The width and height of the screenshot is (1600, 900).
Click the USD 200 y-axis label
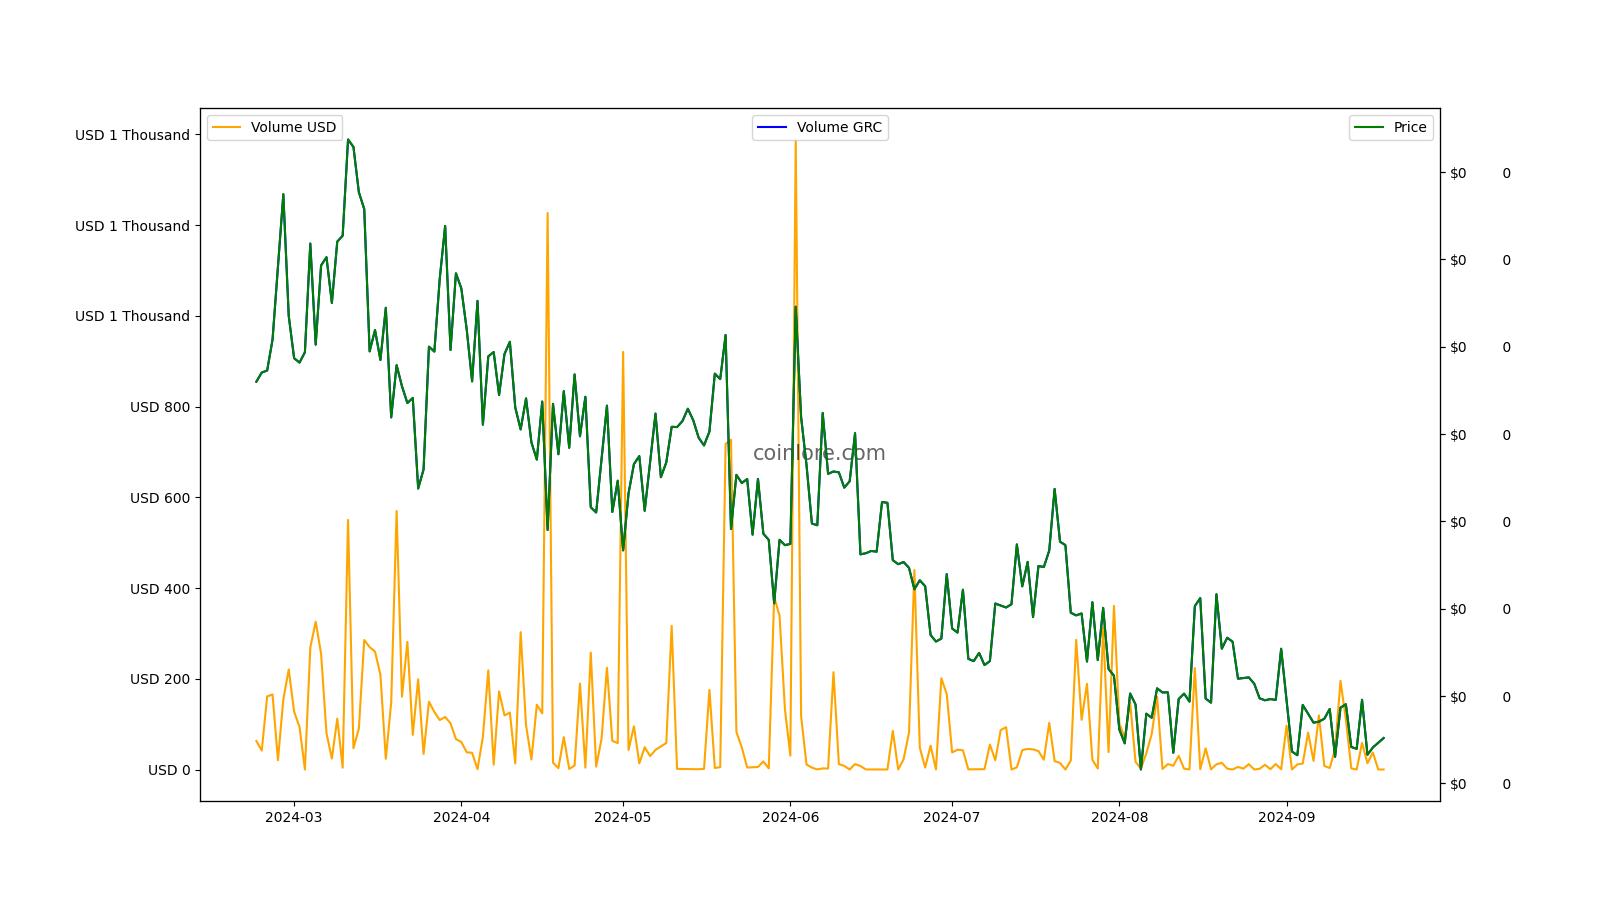click(160, 679)
